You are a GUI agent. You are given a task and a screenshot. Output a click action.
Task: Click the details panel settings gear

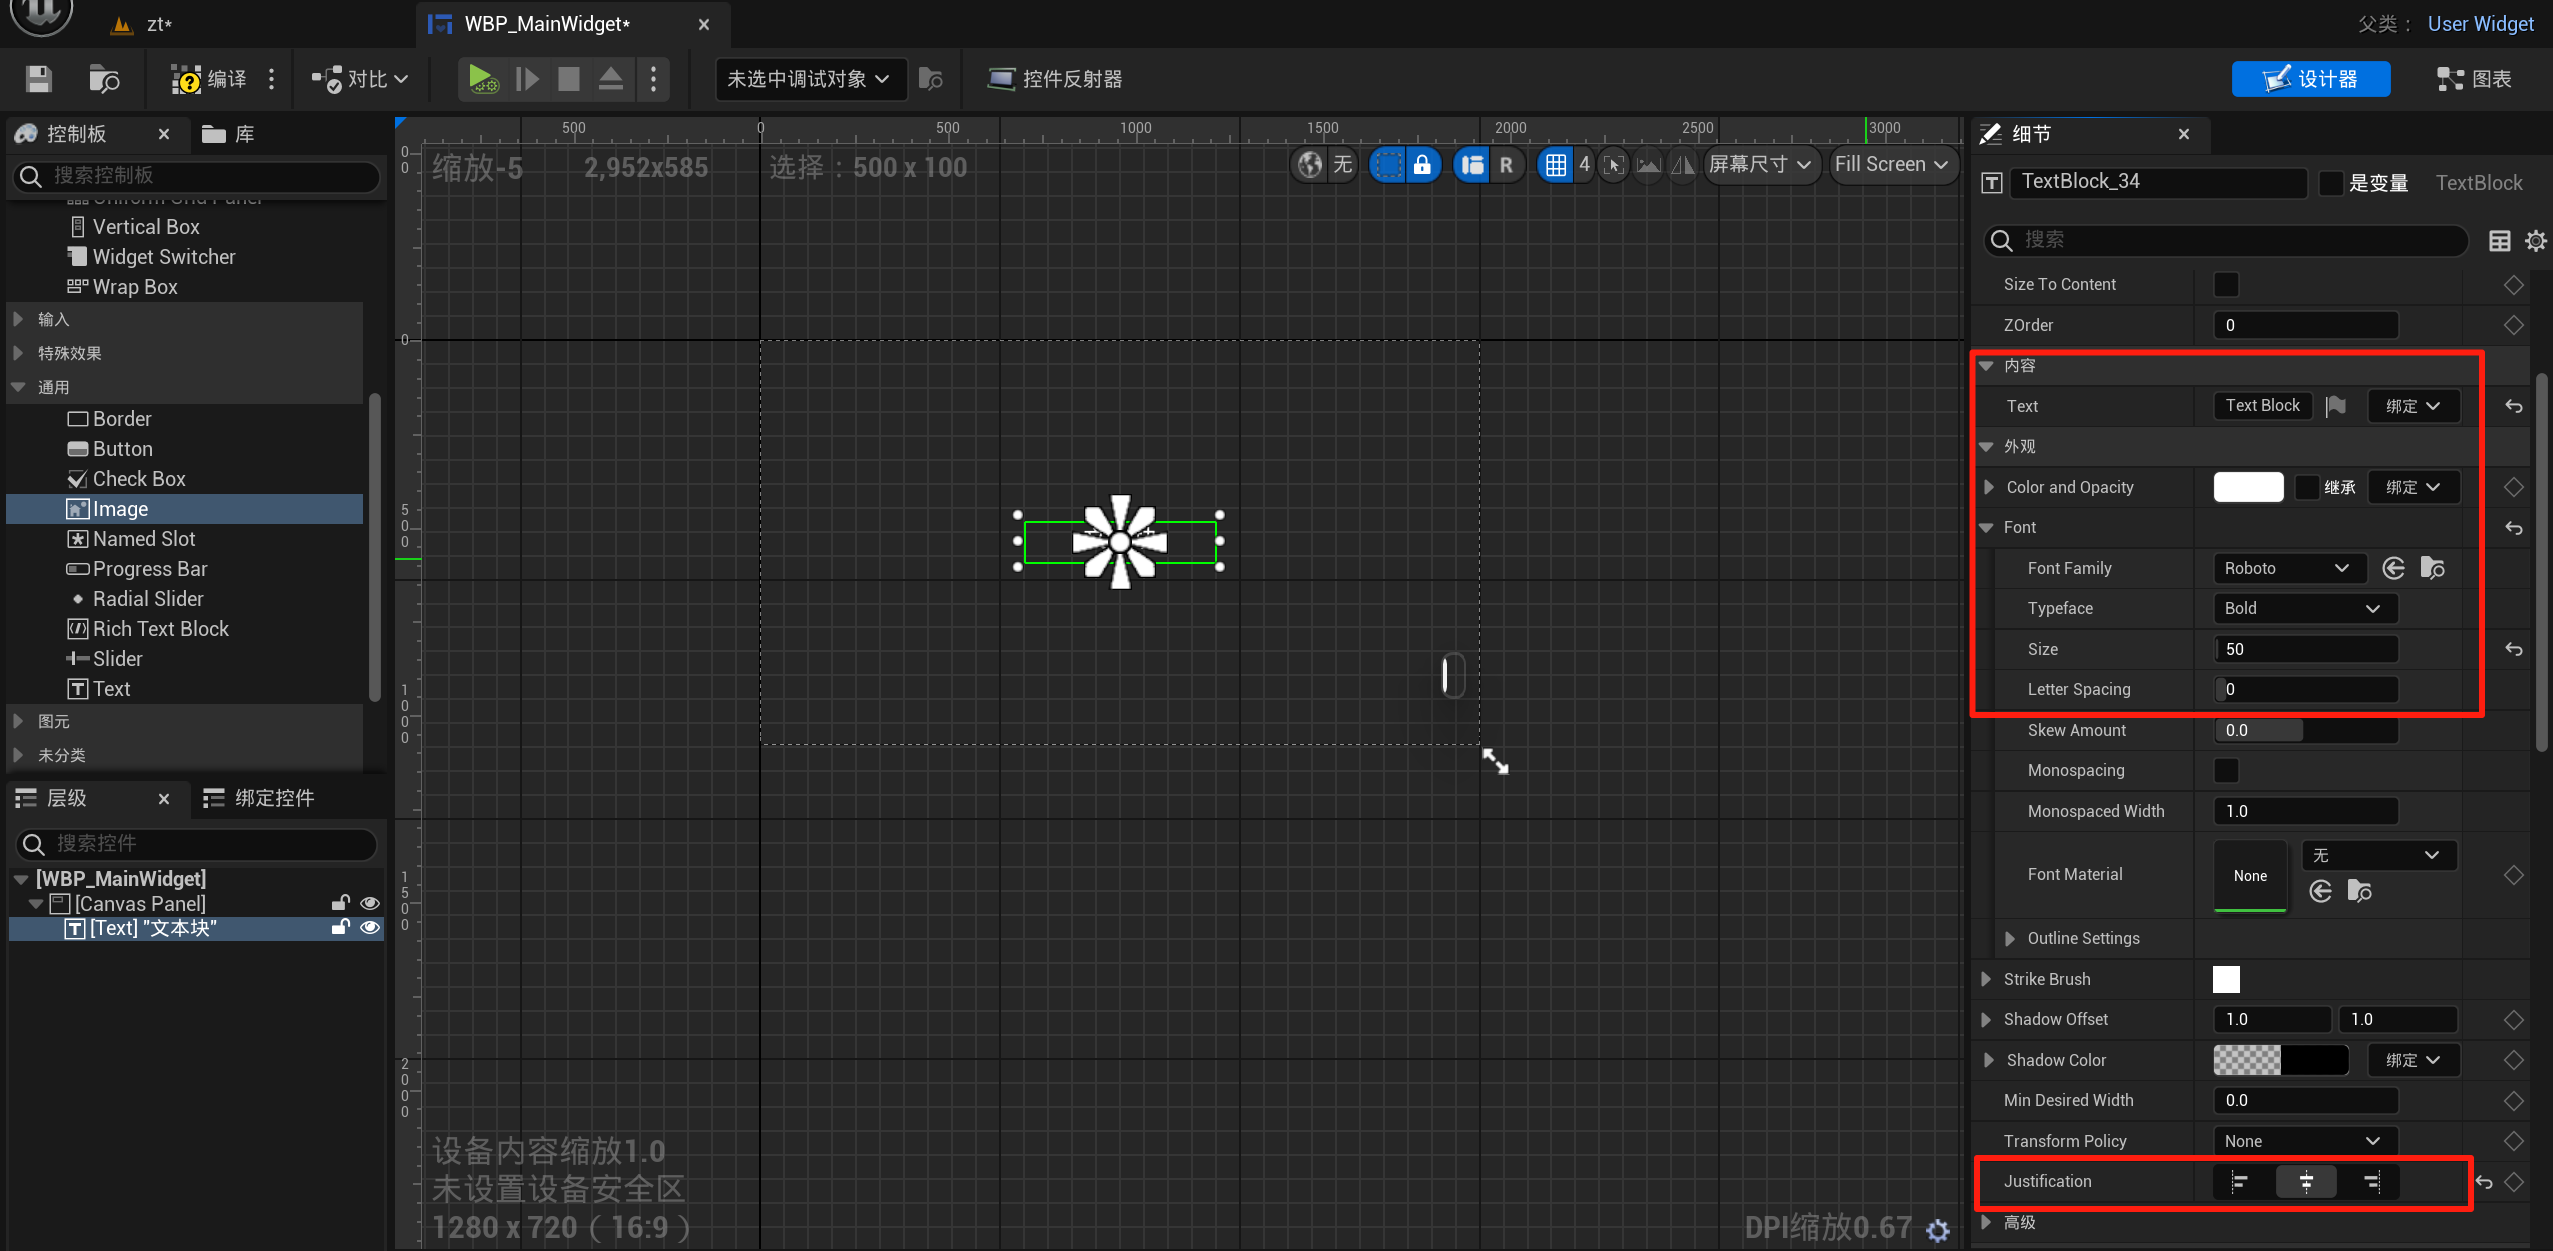tap(2535, 241)
